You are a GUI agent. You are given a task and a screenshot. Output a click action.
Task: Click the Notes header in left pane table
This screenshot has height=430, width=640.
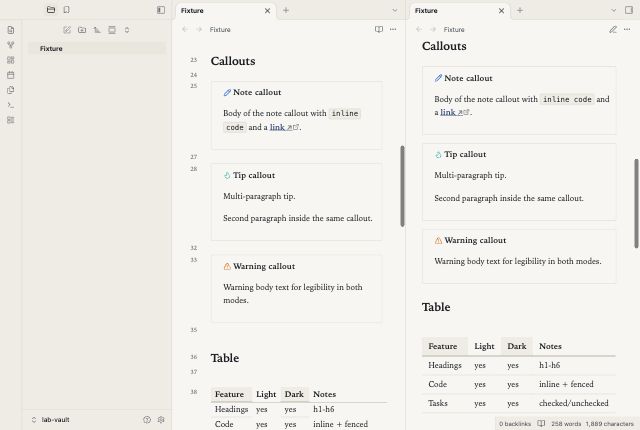[x=324, y=395]
